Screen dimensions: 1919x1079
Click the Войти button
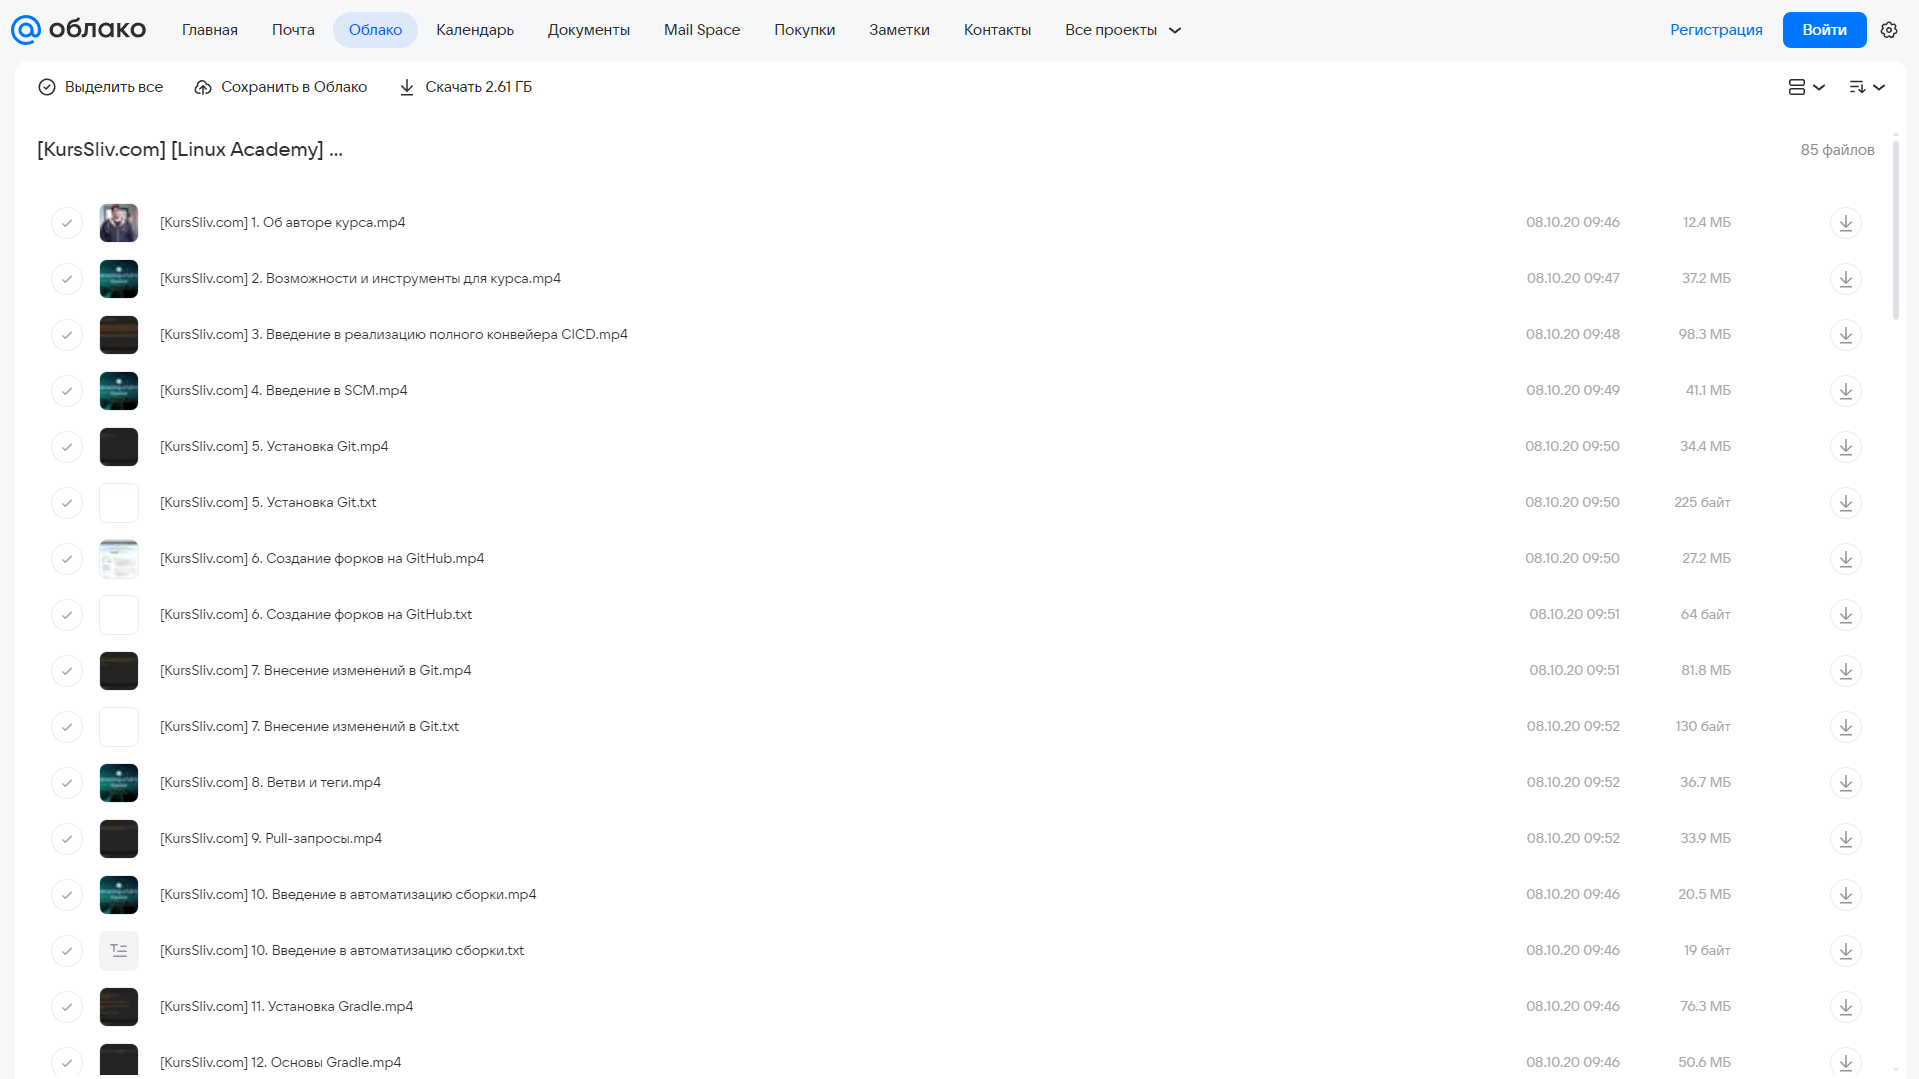coord(1824,30)
